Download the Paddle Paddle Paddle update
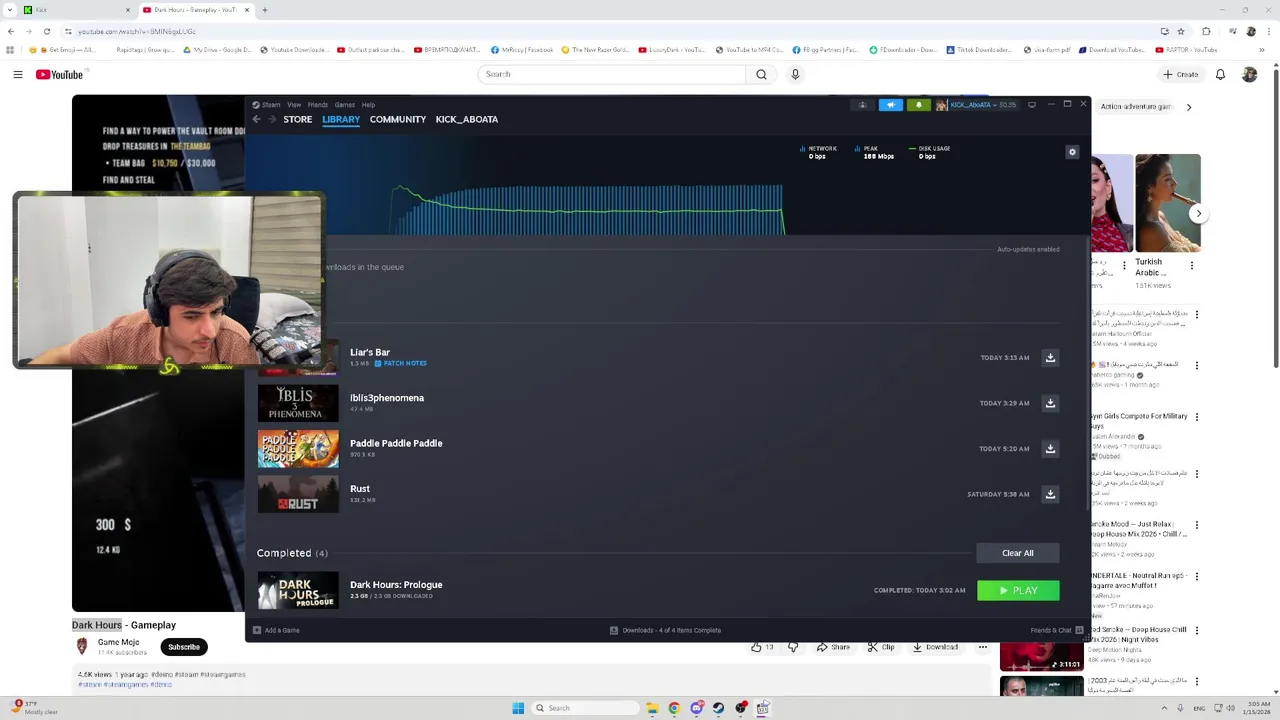Screen dimensions: 1280x720 [x=1050, y=448]
